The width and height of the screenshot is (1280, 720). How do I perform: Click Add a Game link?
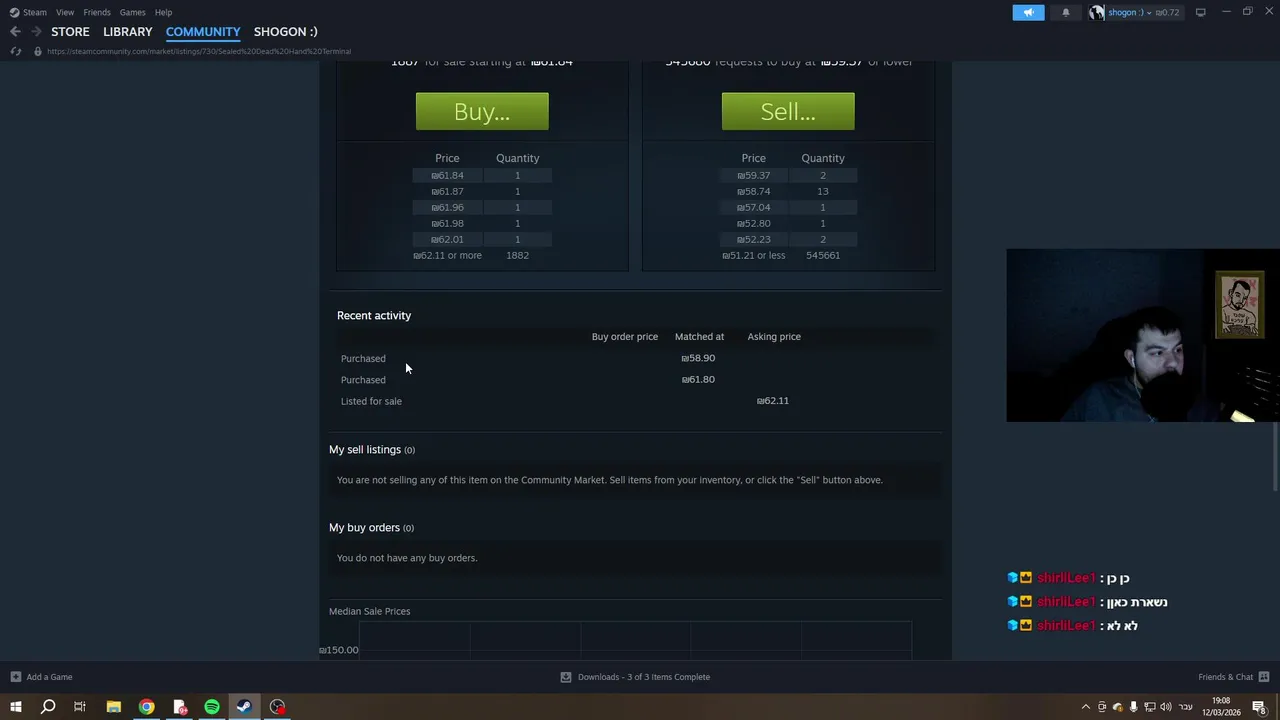[49, 677]
